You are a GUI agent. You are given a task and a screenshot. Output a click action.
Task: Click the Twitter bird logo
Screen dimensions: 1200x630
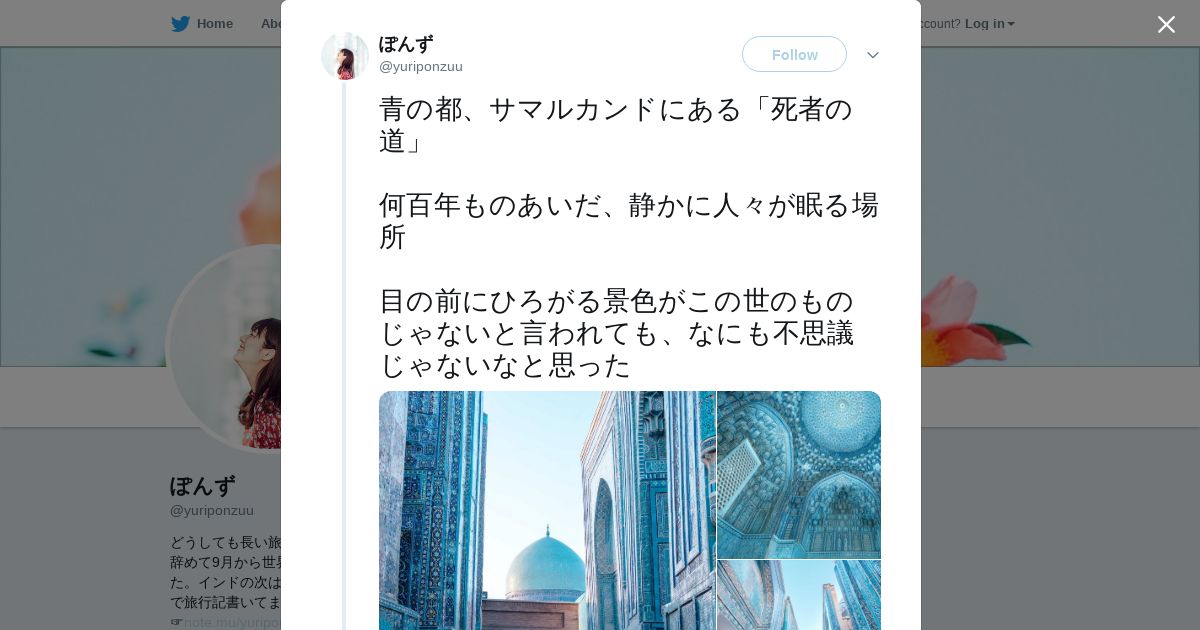180,23
